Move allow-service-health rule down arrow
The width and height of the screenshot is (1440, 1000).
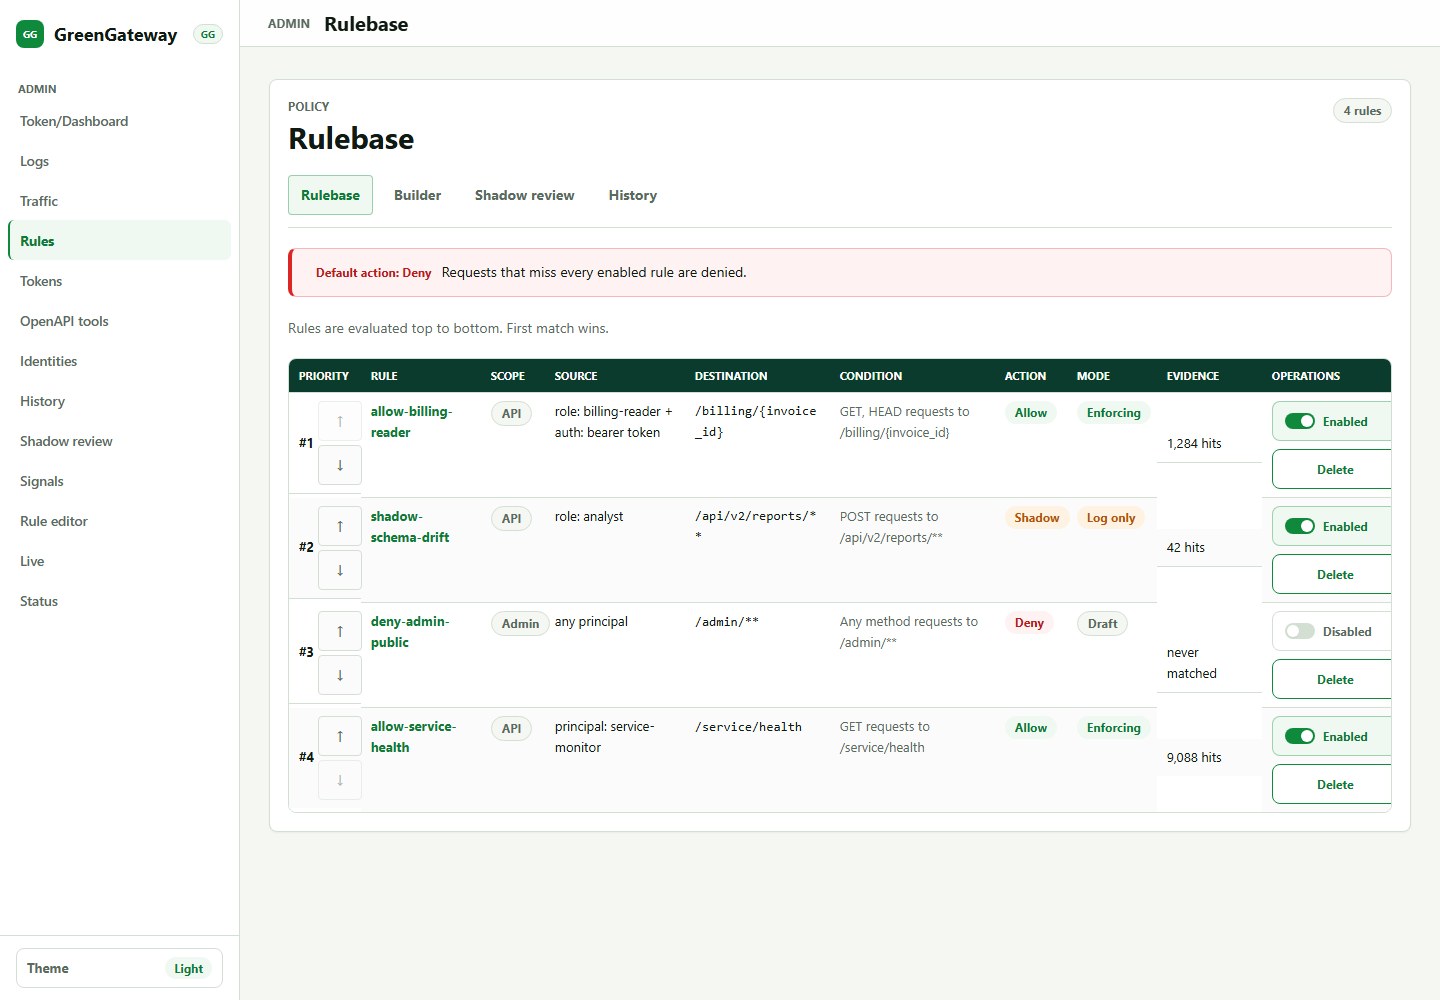340,780
